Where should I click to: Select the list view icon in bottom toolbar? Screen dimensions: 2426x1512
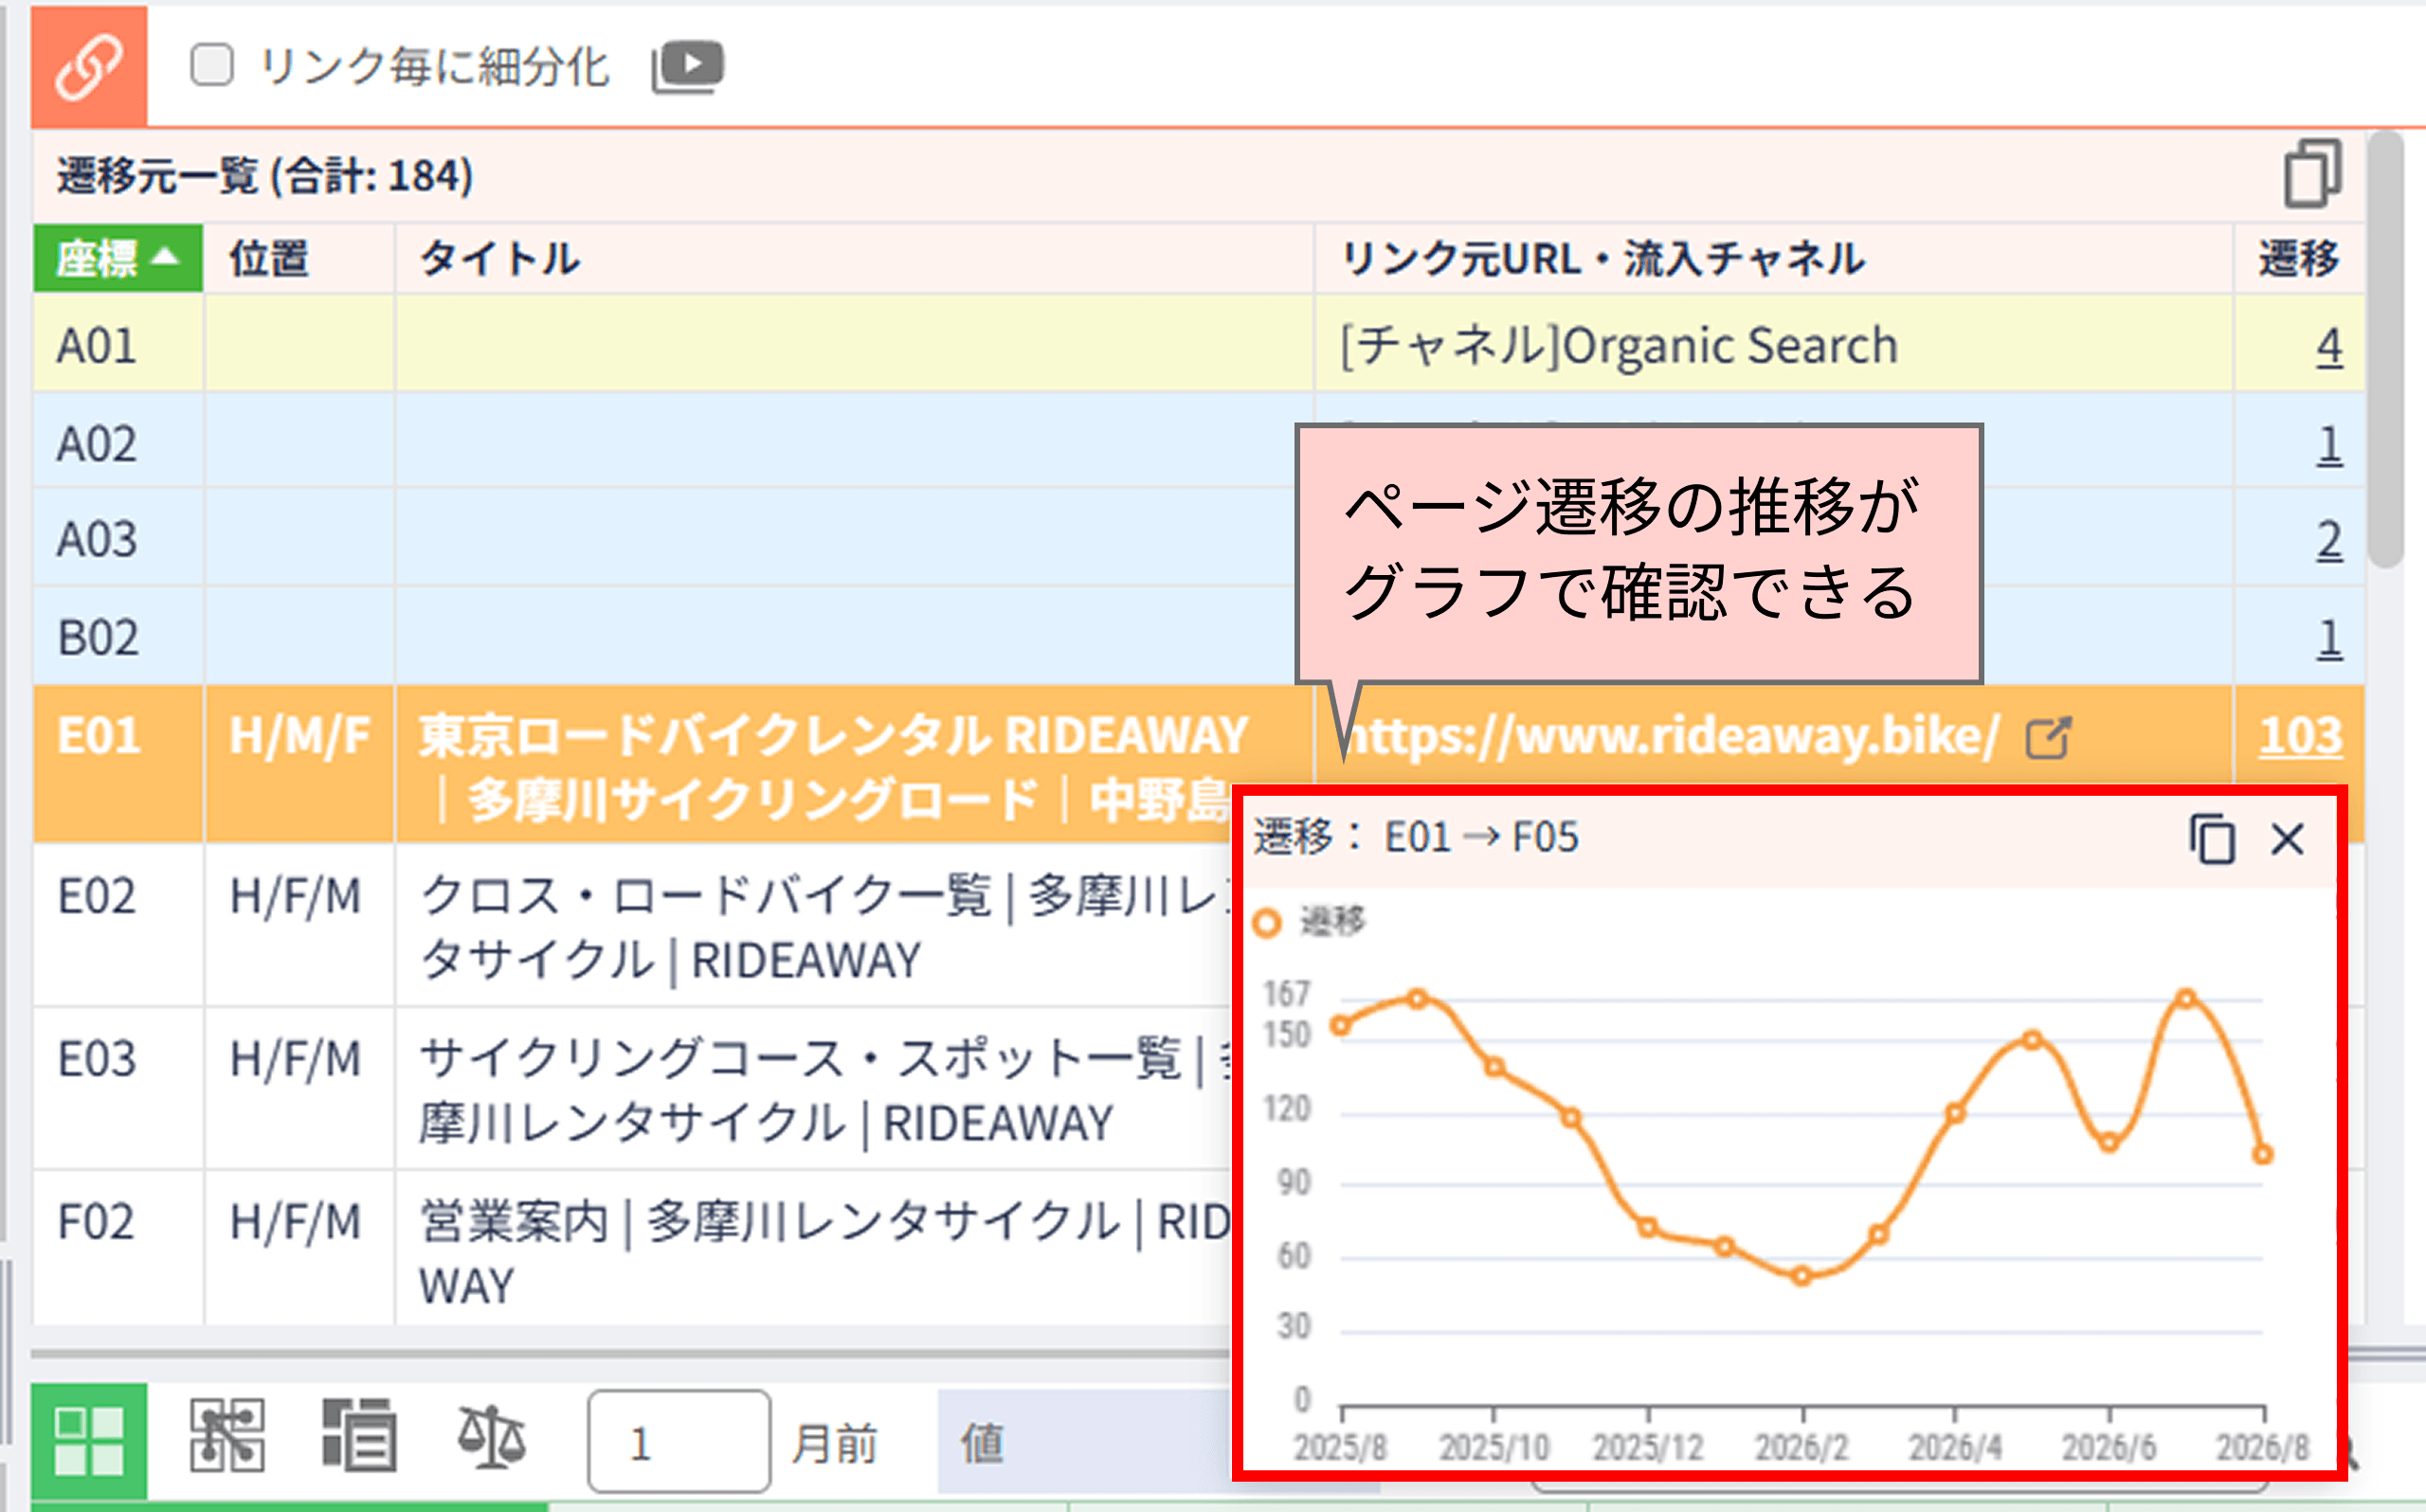(x=359, y=1436)
